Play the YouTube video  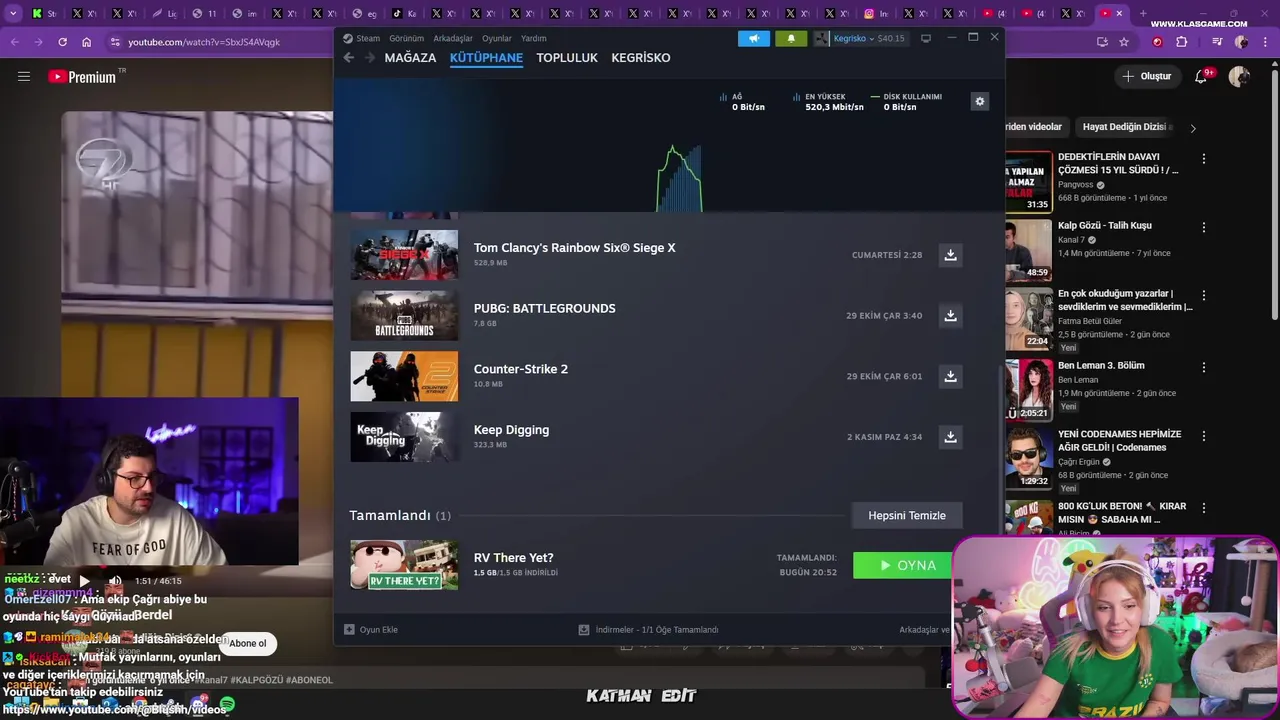click(x=84, y=581)
